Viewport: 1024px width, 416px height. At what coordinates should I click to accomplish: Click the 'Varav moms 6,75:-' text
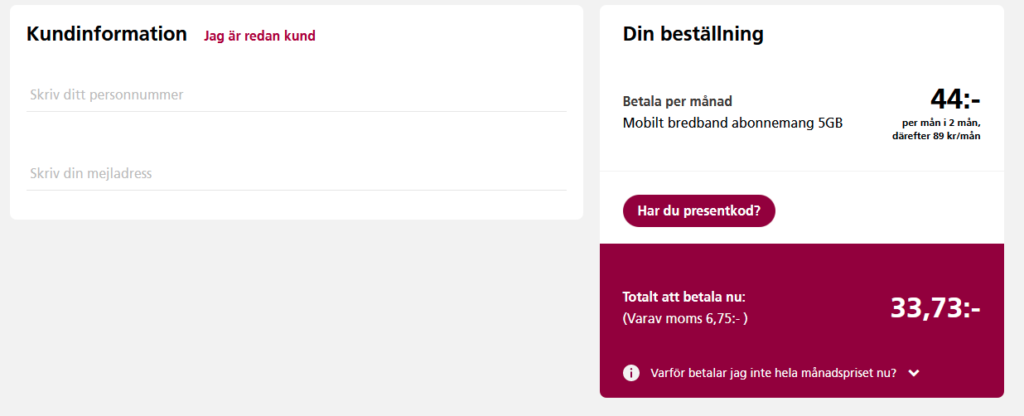(x=685, y=319)
